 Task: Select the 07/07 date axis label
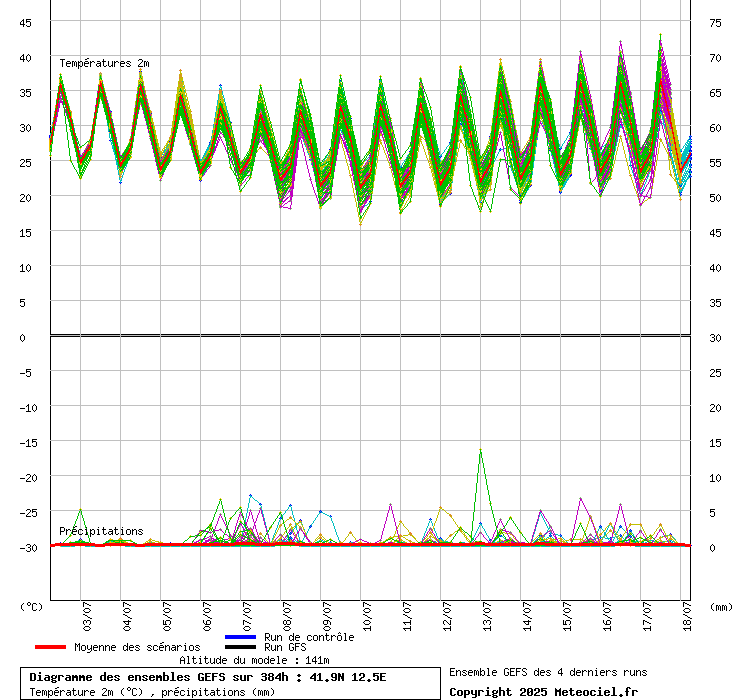(247, 616)
